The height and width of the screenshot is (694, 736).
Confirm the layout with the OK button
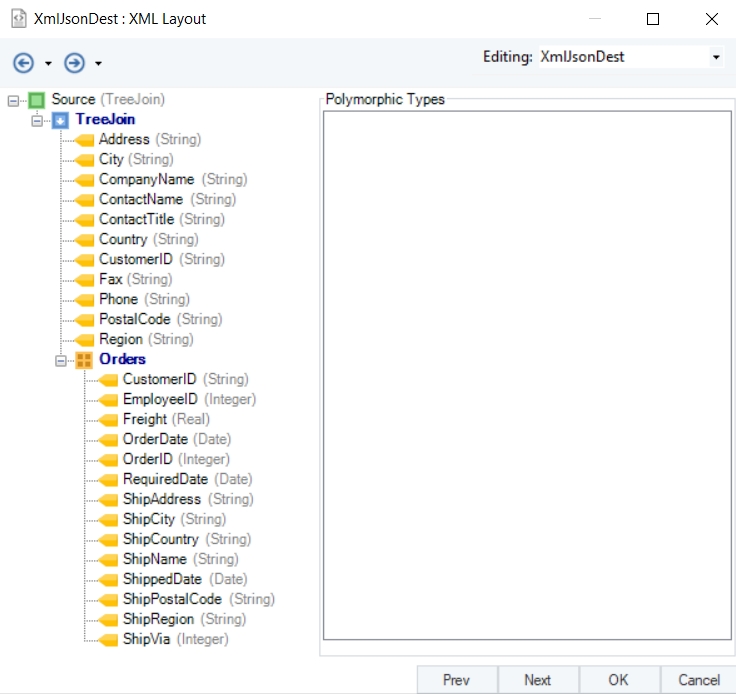(619, 679)
